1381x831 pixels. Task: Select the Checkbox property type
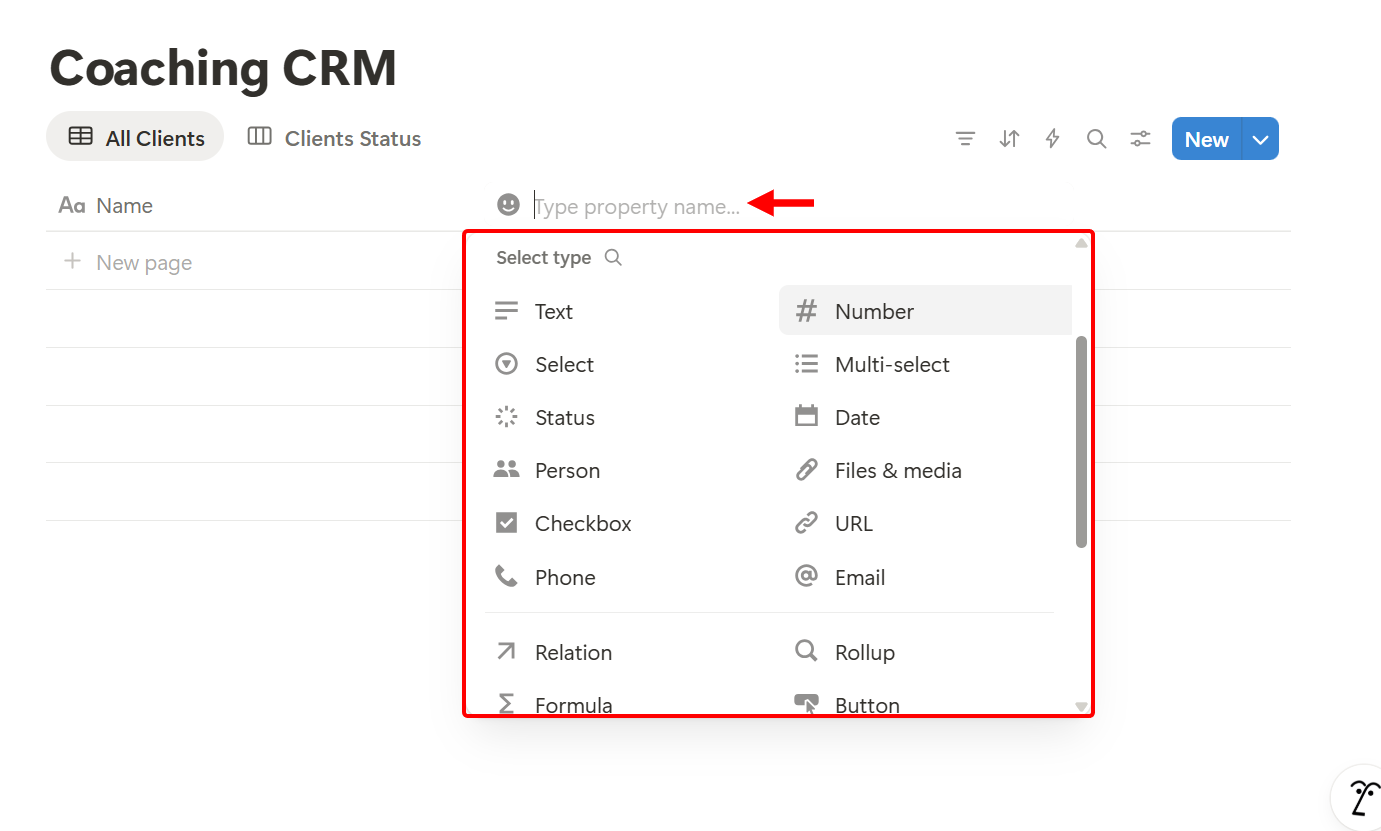[x=582, y=523]
